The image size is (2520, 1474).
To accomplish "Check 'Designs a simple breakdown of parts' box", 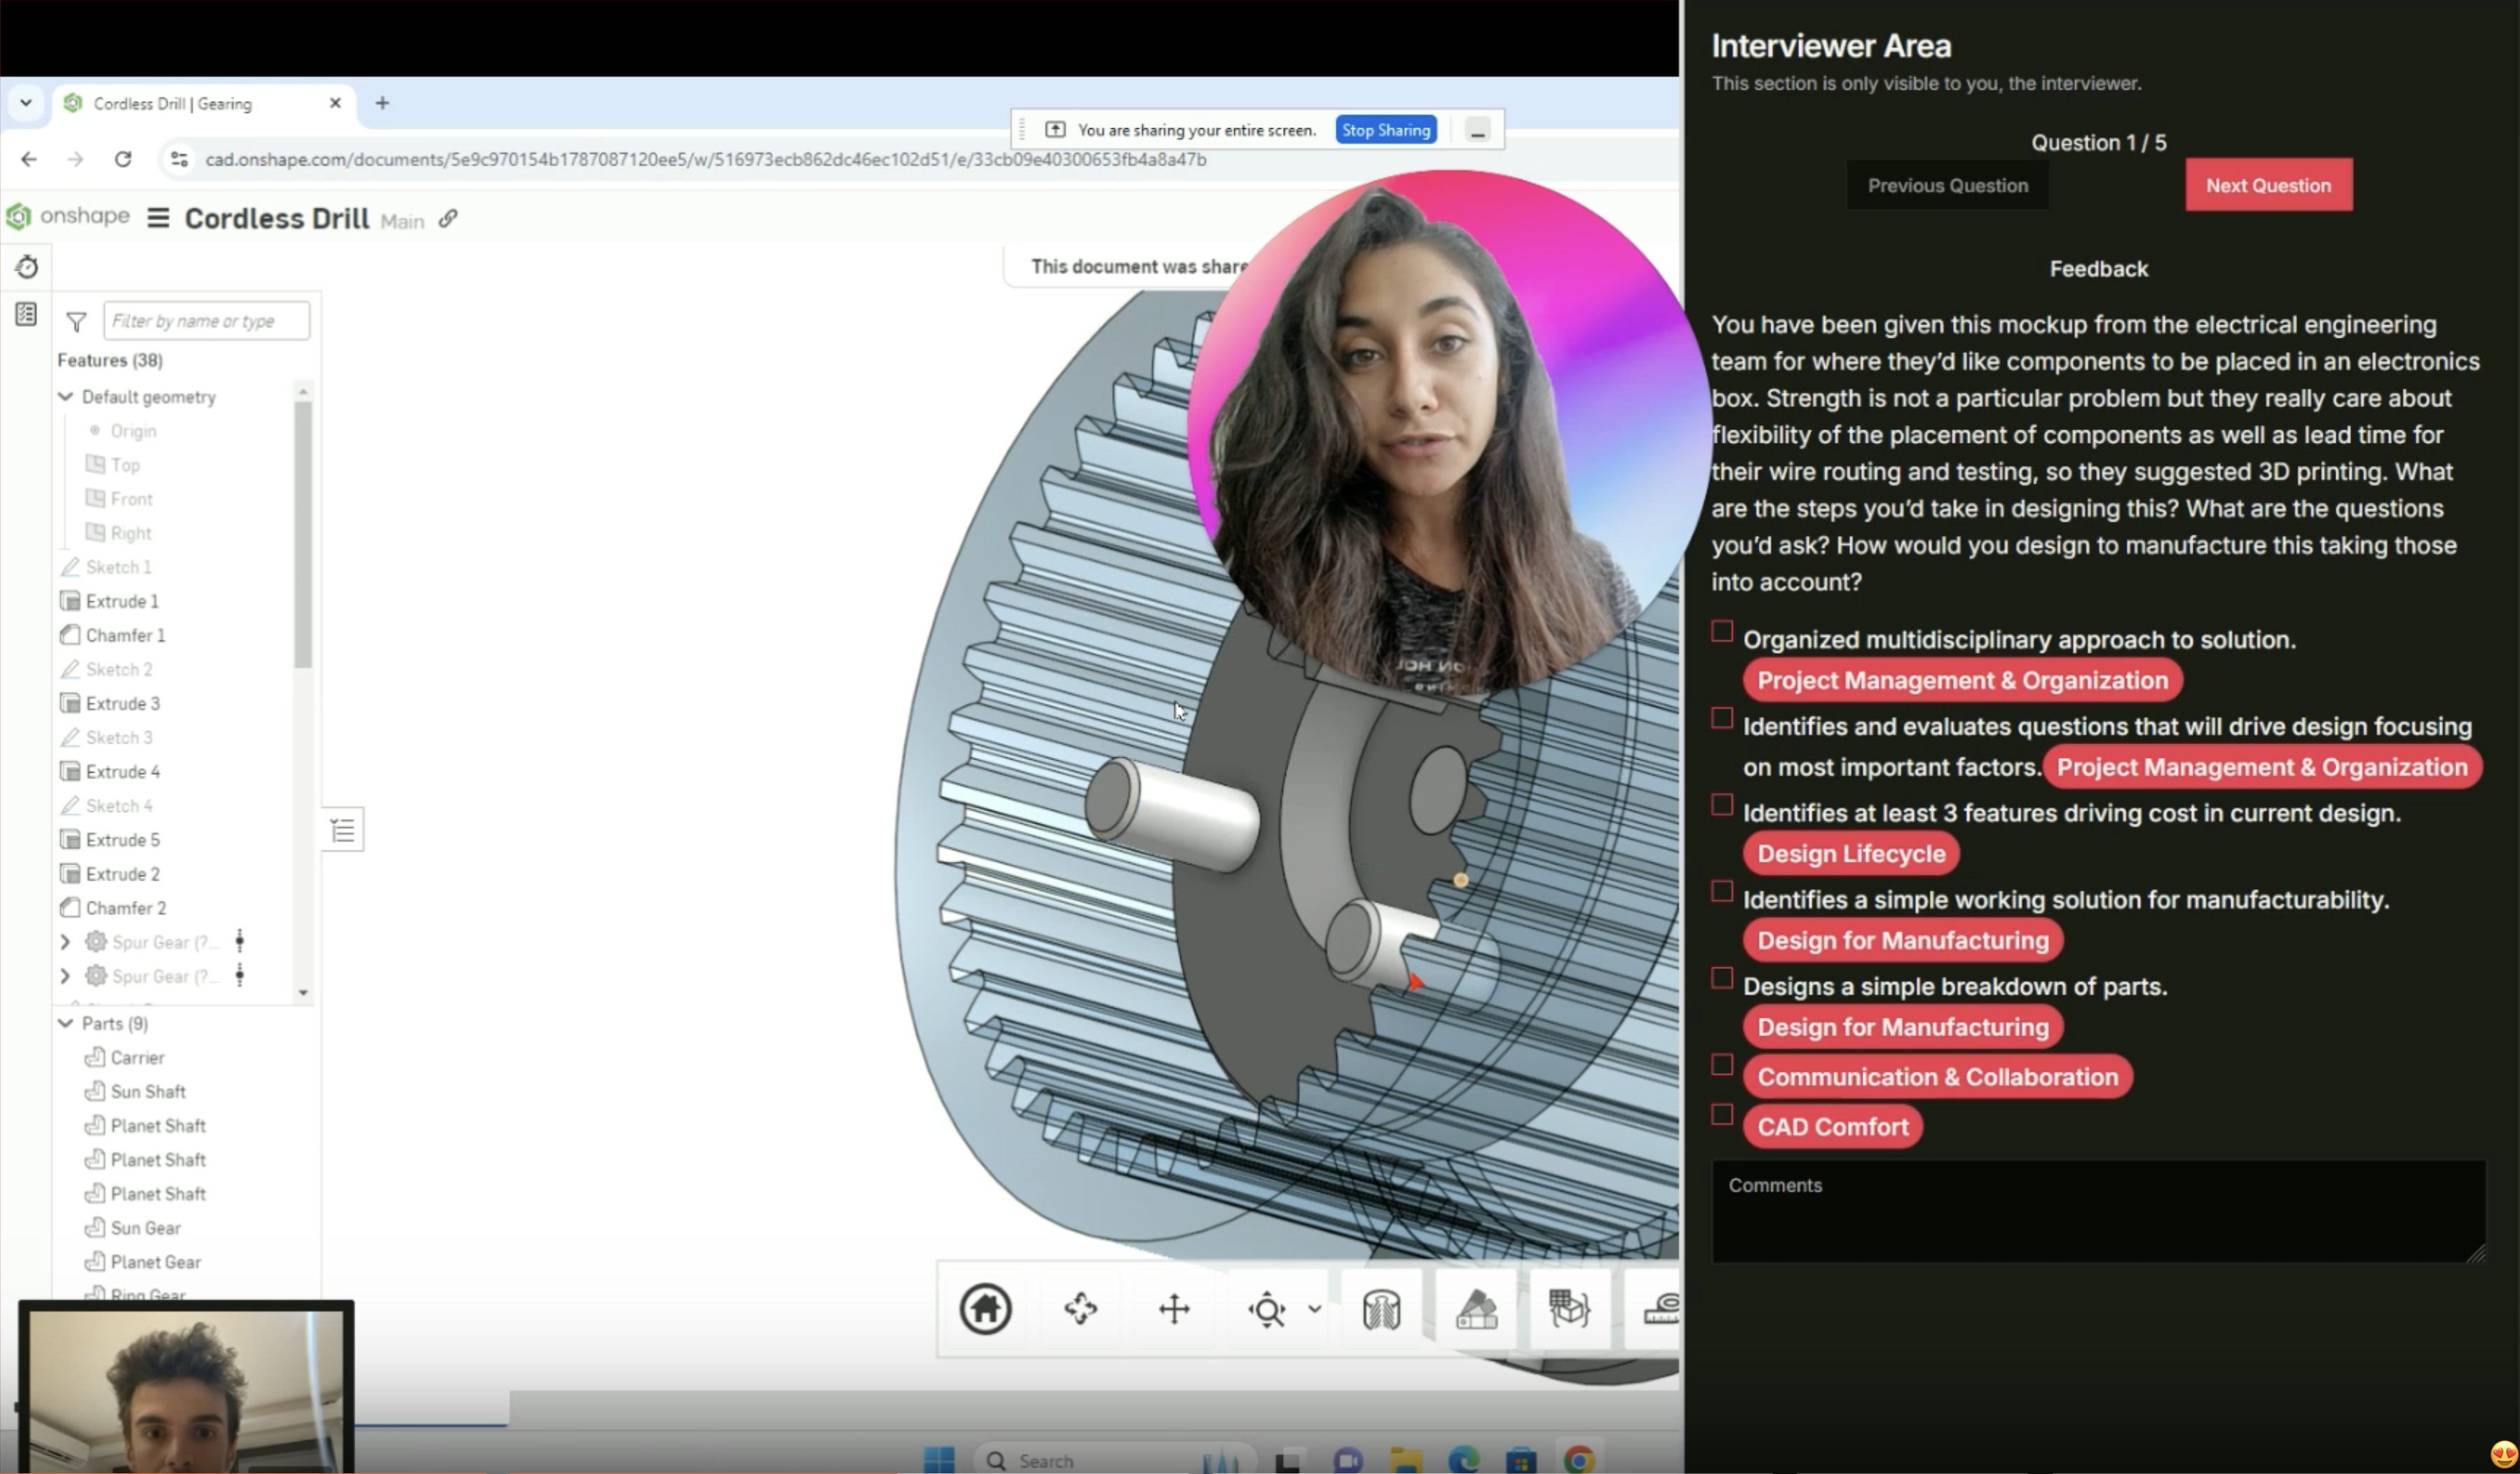I will point(1722,978).
